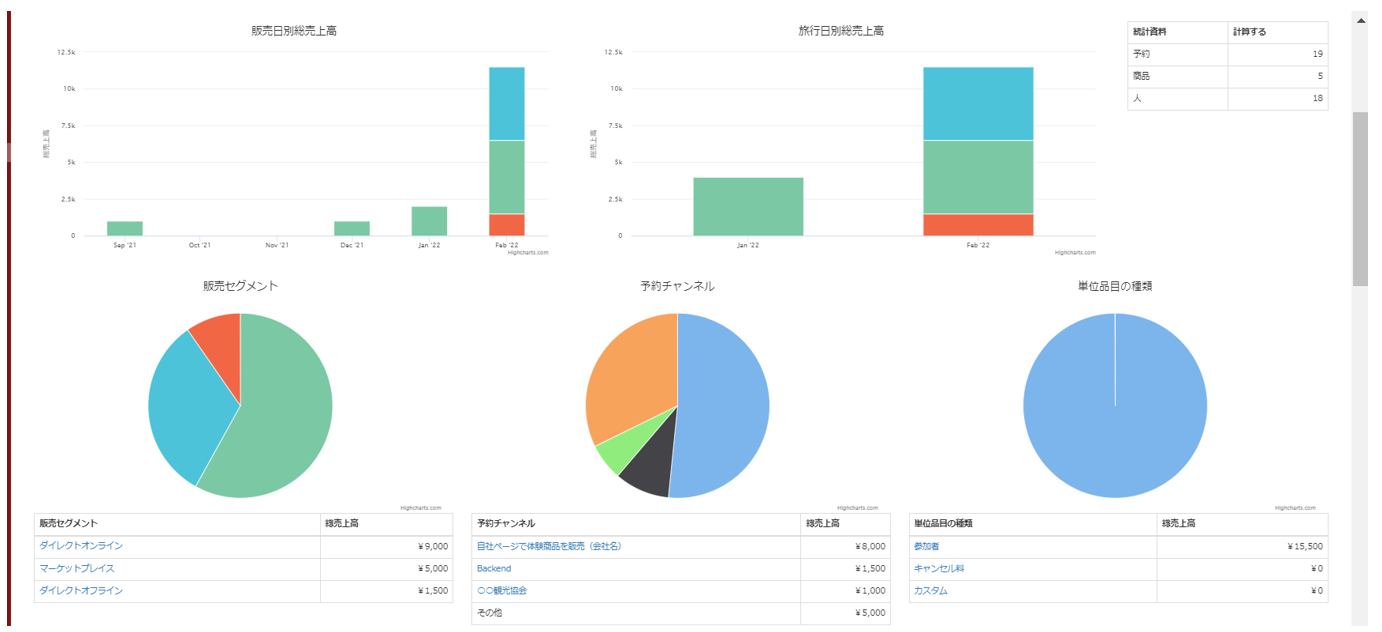The height and width of the screenshot is (632, 1382).
Task: Open the 自社ページで体験商品を販売 link
Action: 549,546
